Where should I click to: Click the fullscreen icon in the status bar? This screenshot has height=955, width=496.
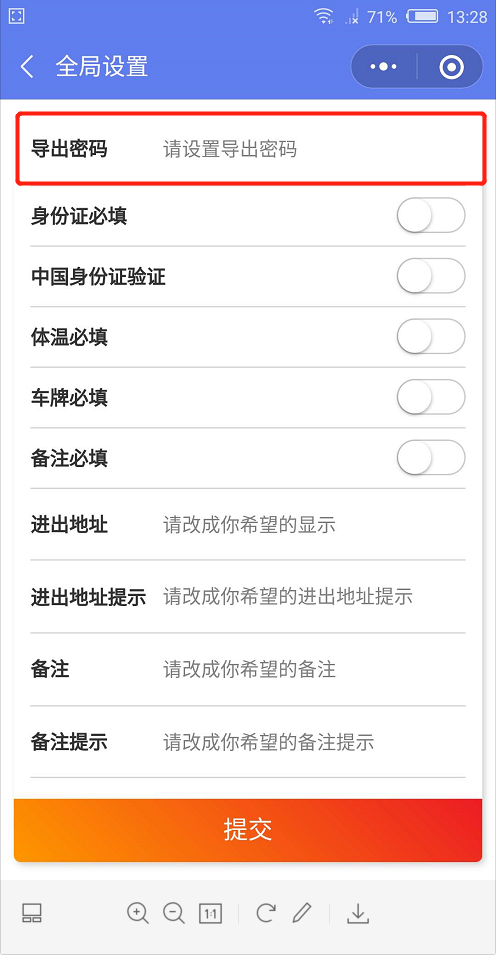16,16
